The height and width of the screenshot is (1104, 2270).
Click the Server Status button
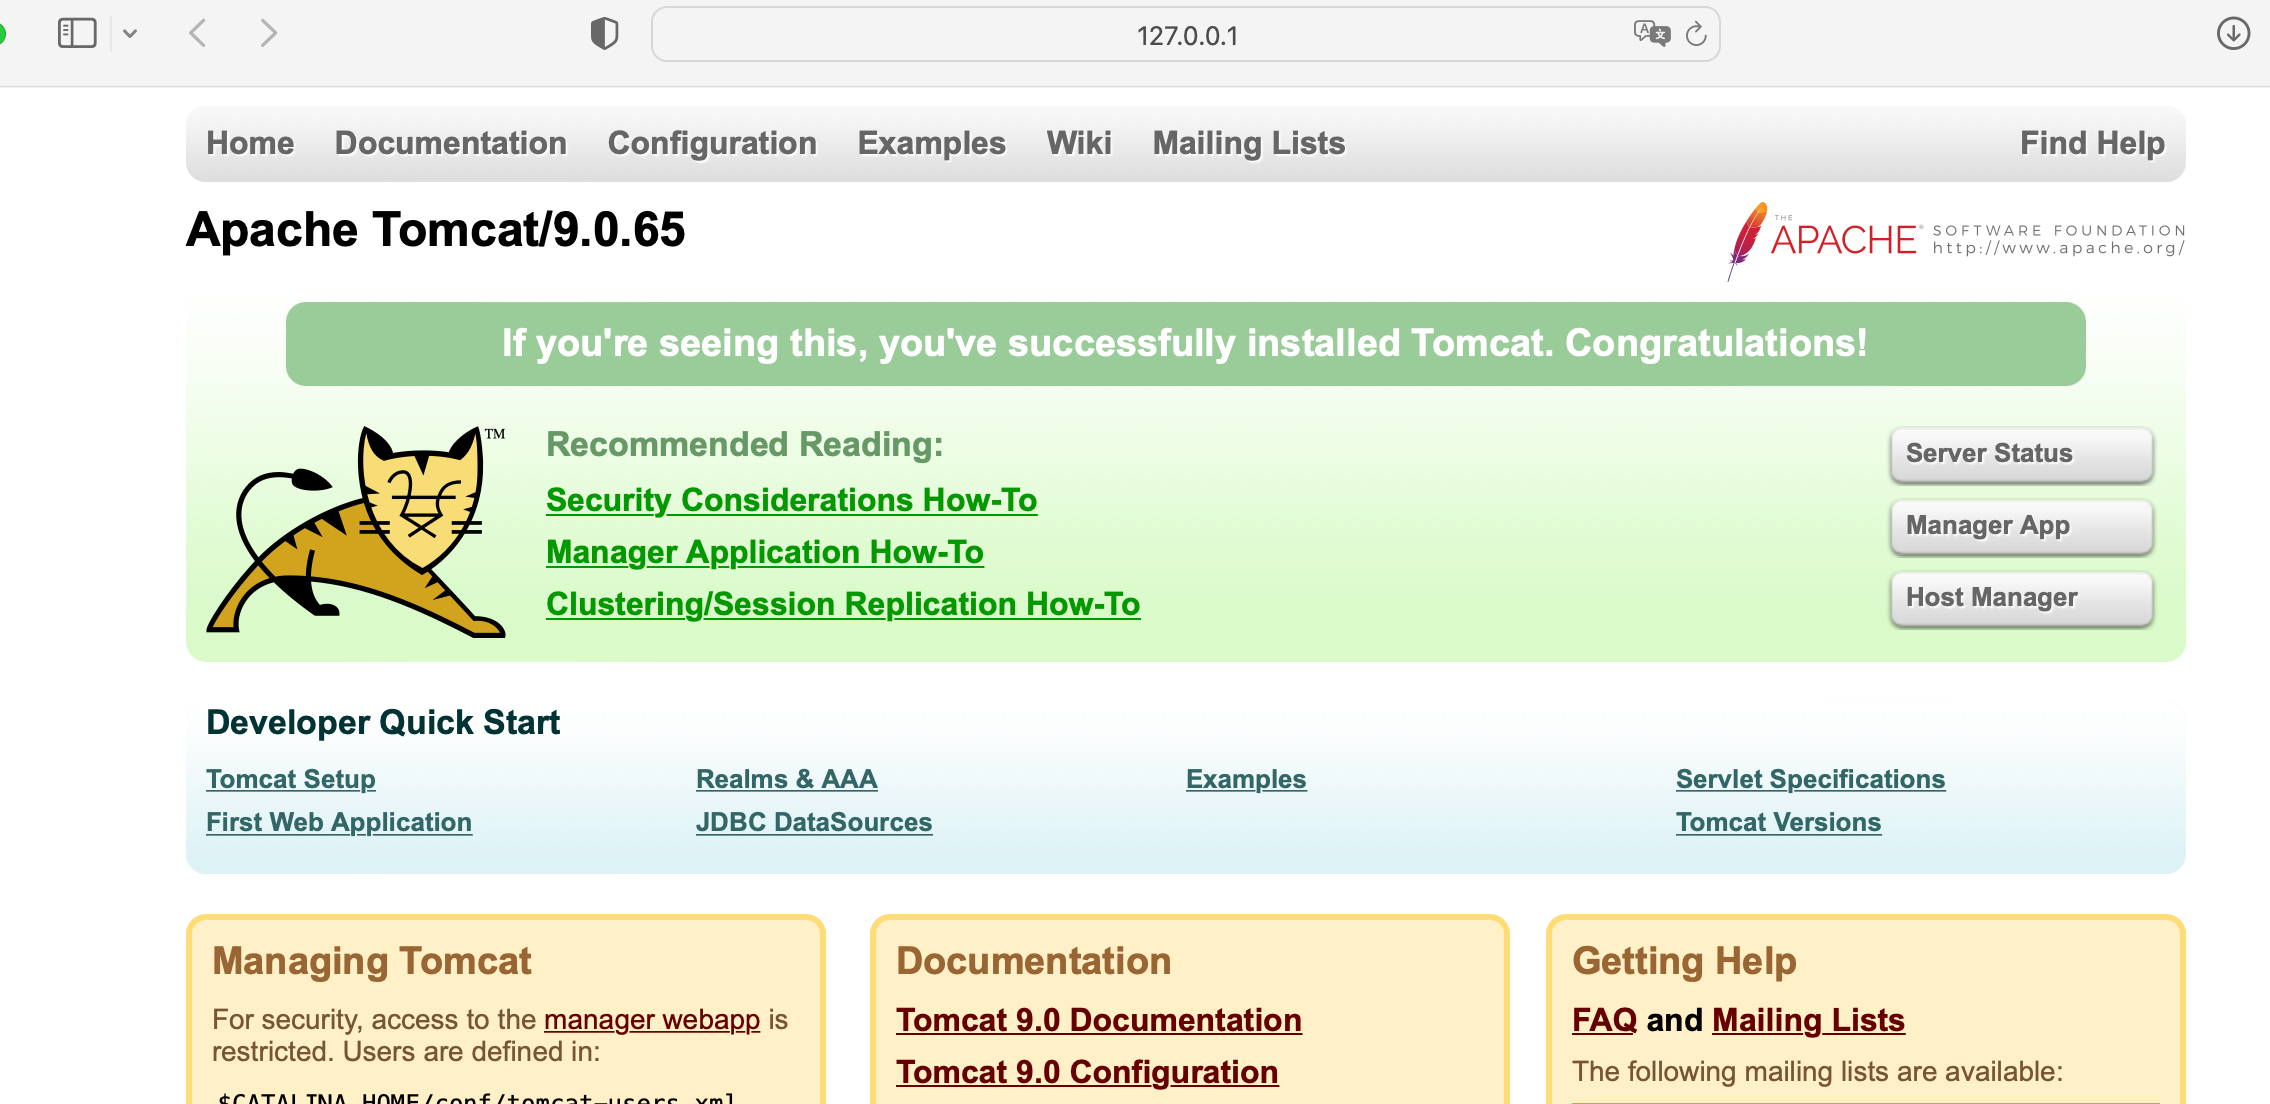click(2021, 454)
